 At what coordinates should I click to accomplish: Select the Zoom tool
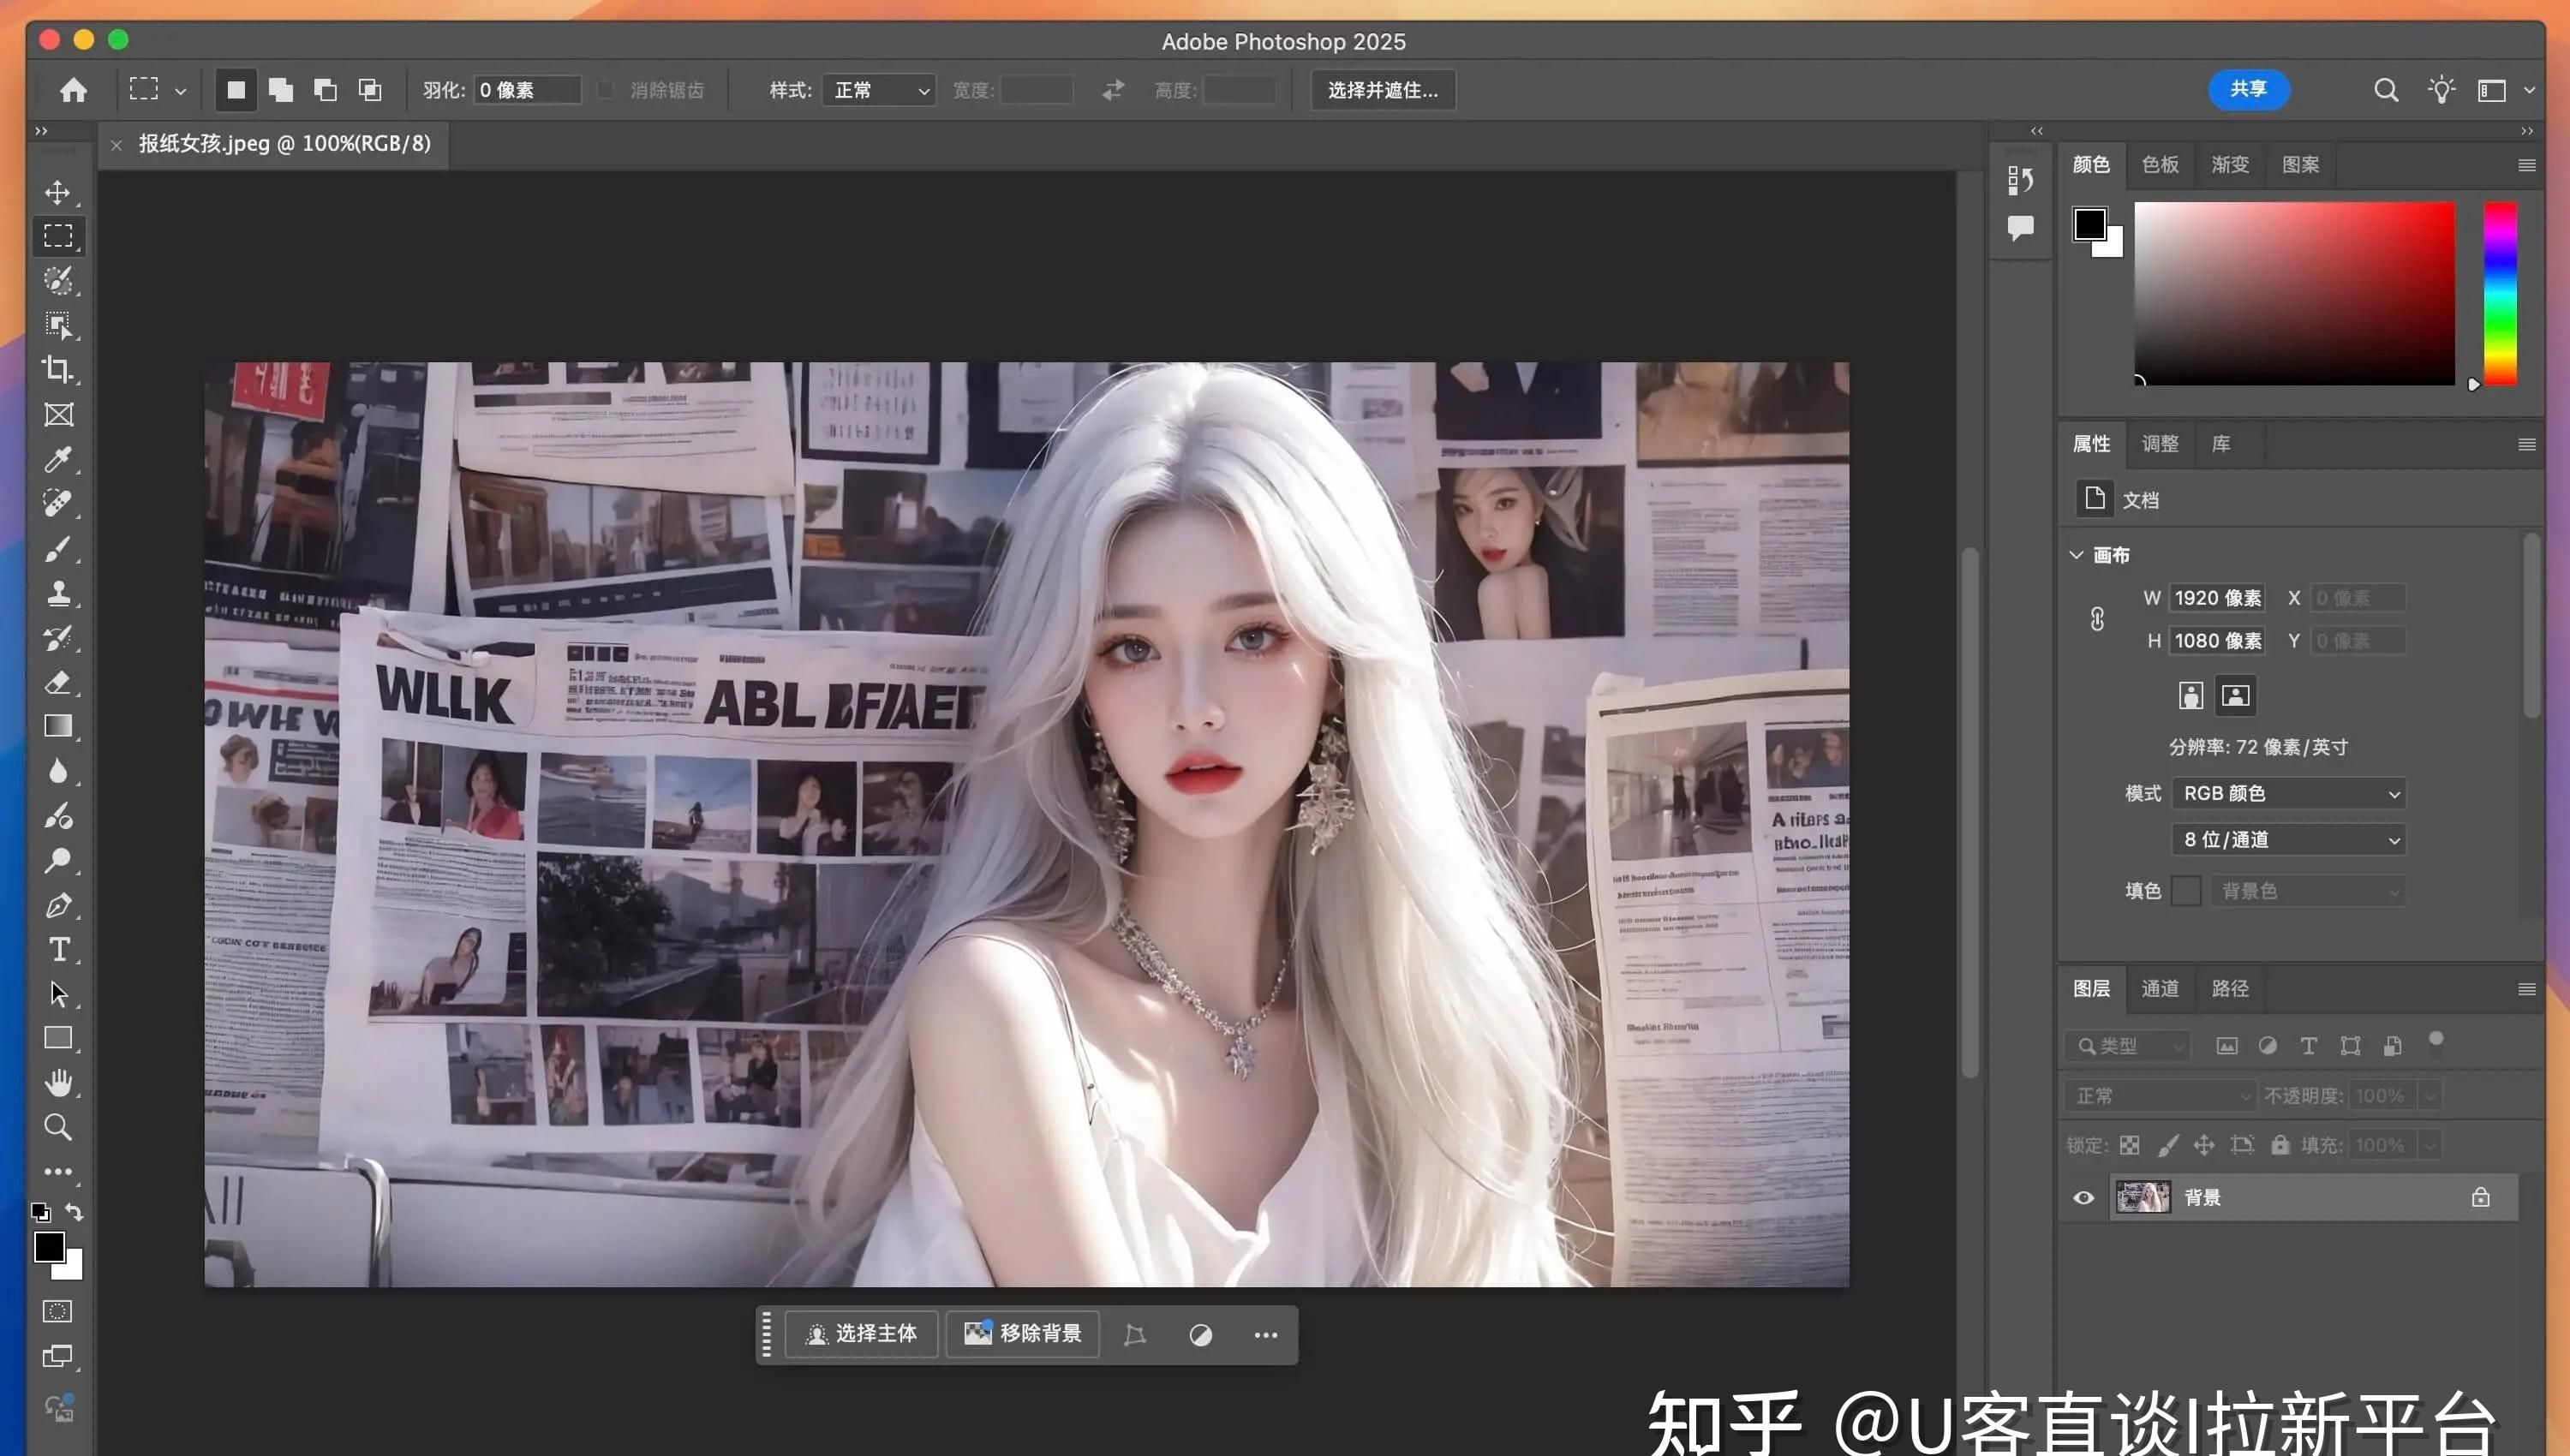[x=57, y=1127]
